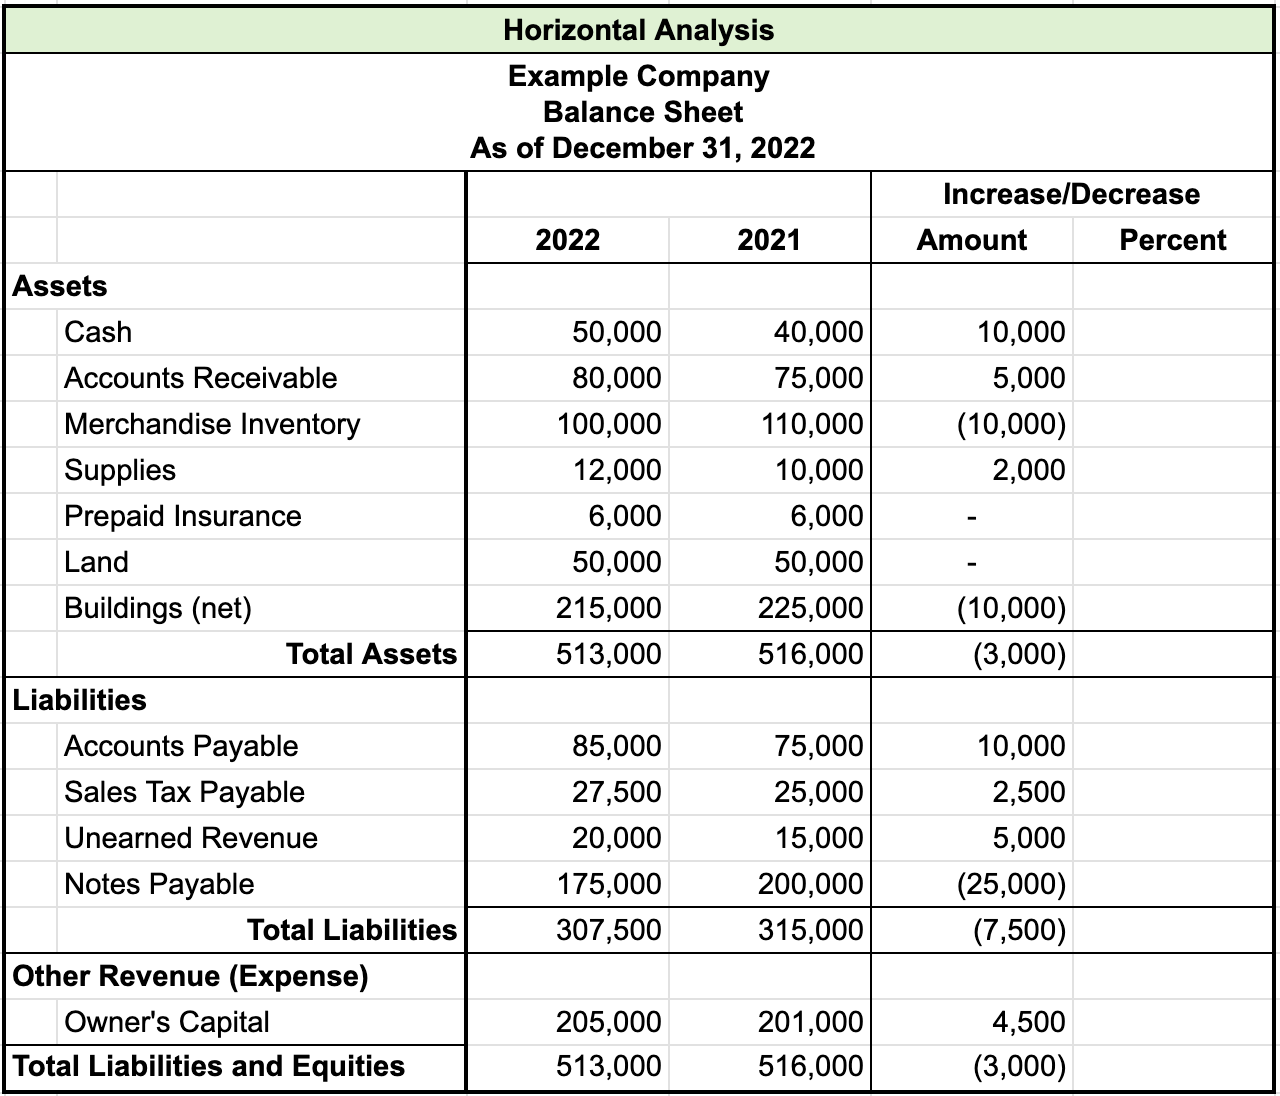Click the Liabilities section label
Viewport: 1280px width, 1096px height.
point(80,700)
